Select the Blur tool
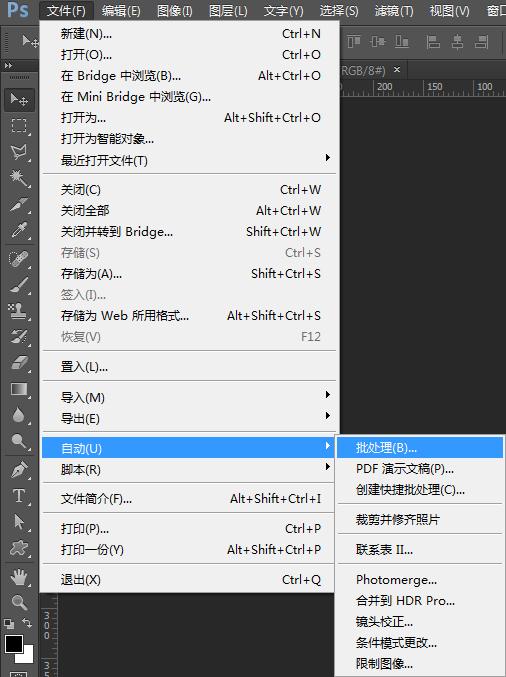Image resolution: width=506 pixels, height=677 pixels. pos(19,415)
